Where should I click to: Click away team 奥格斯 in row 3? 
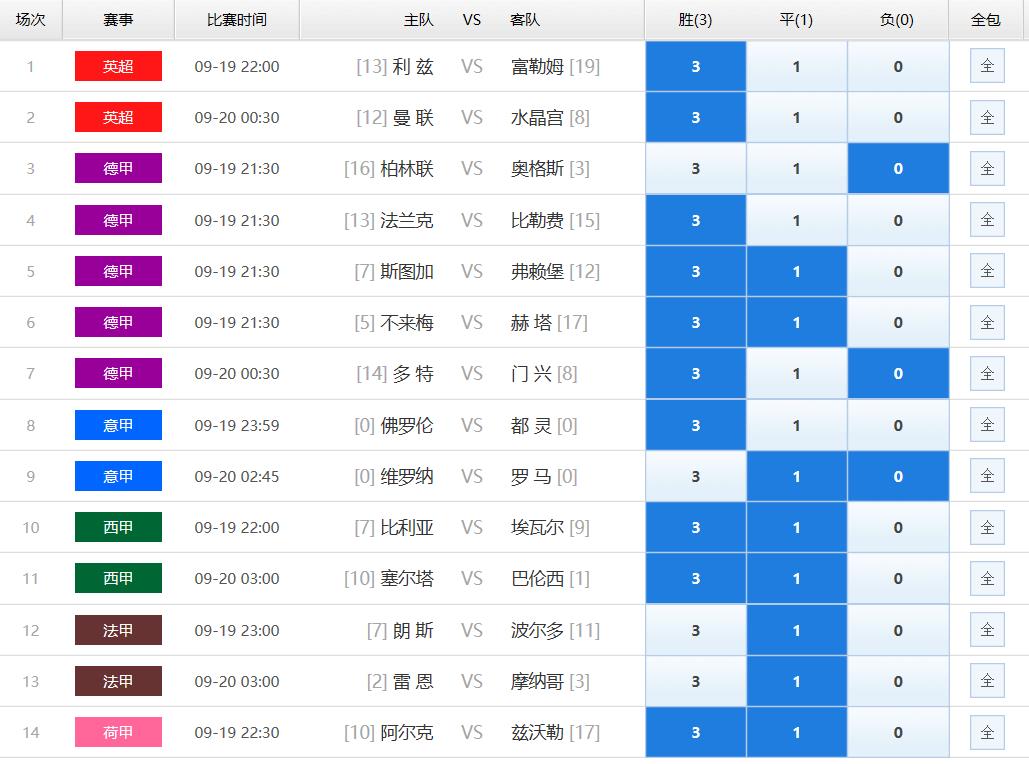[537, 169]
